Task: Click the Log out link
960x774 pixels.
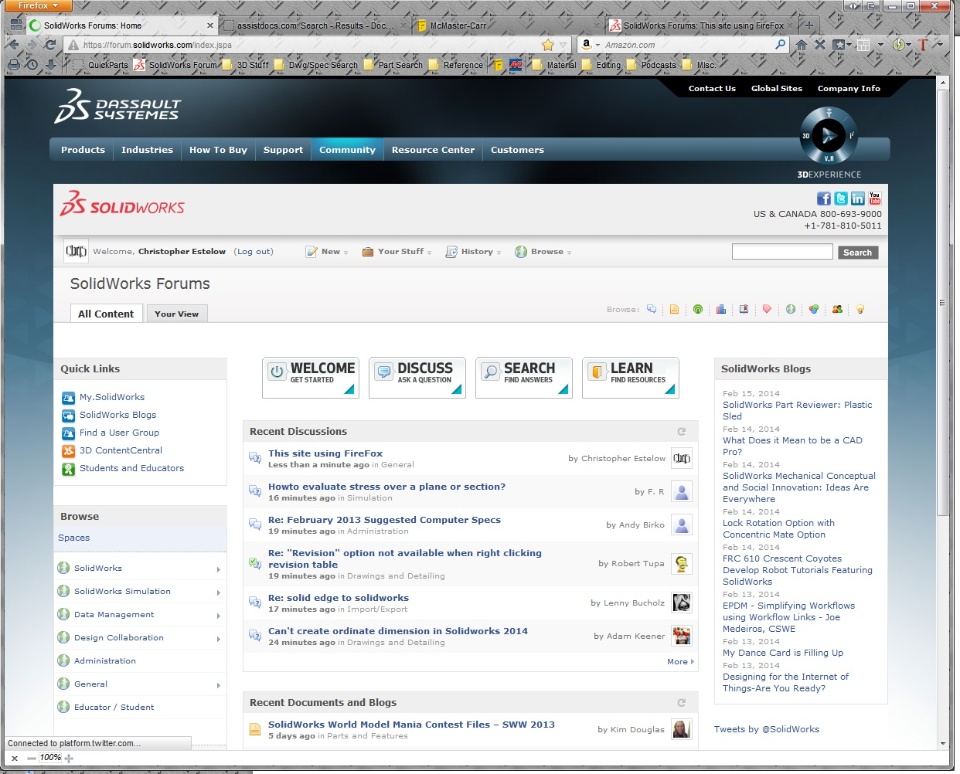Action: click(x=253, y=252)
